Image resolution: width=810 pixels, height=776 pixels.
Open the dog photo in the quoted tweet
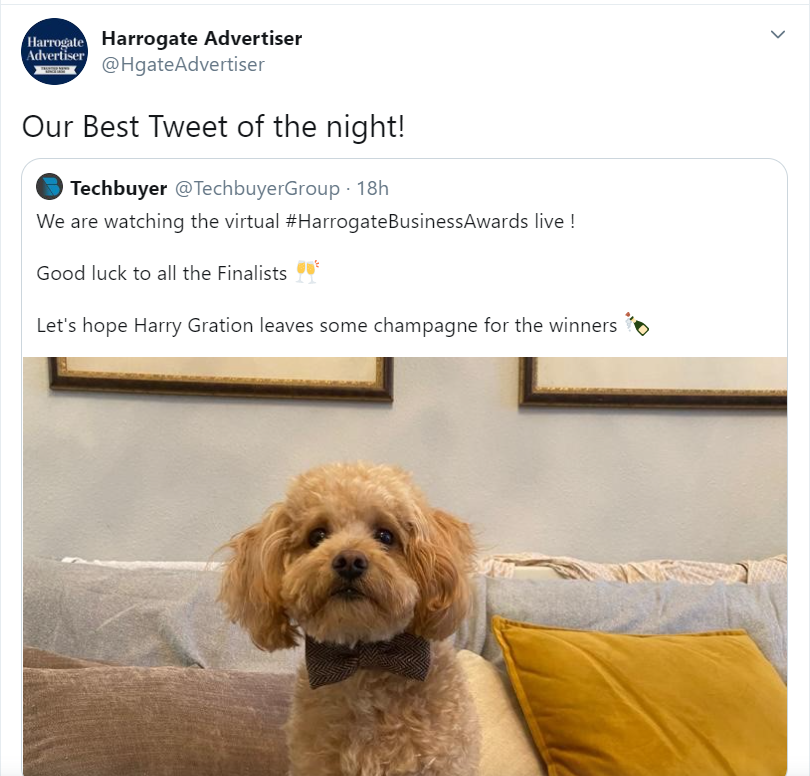tap(405, 566)
